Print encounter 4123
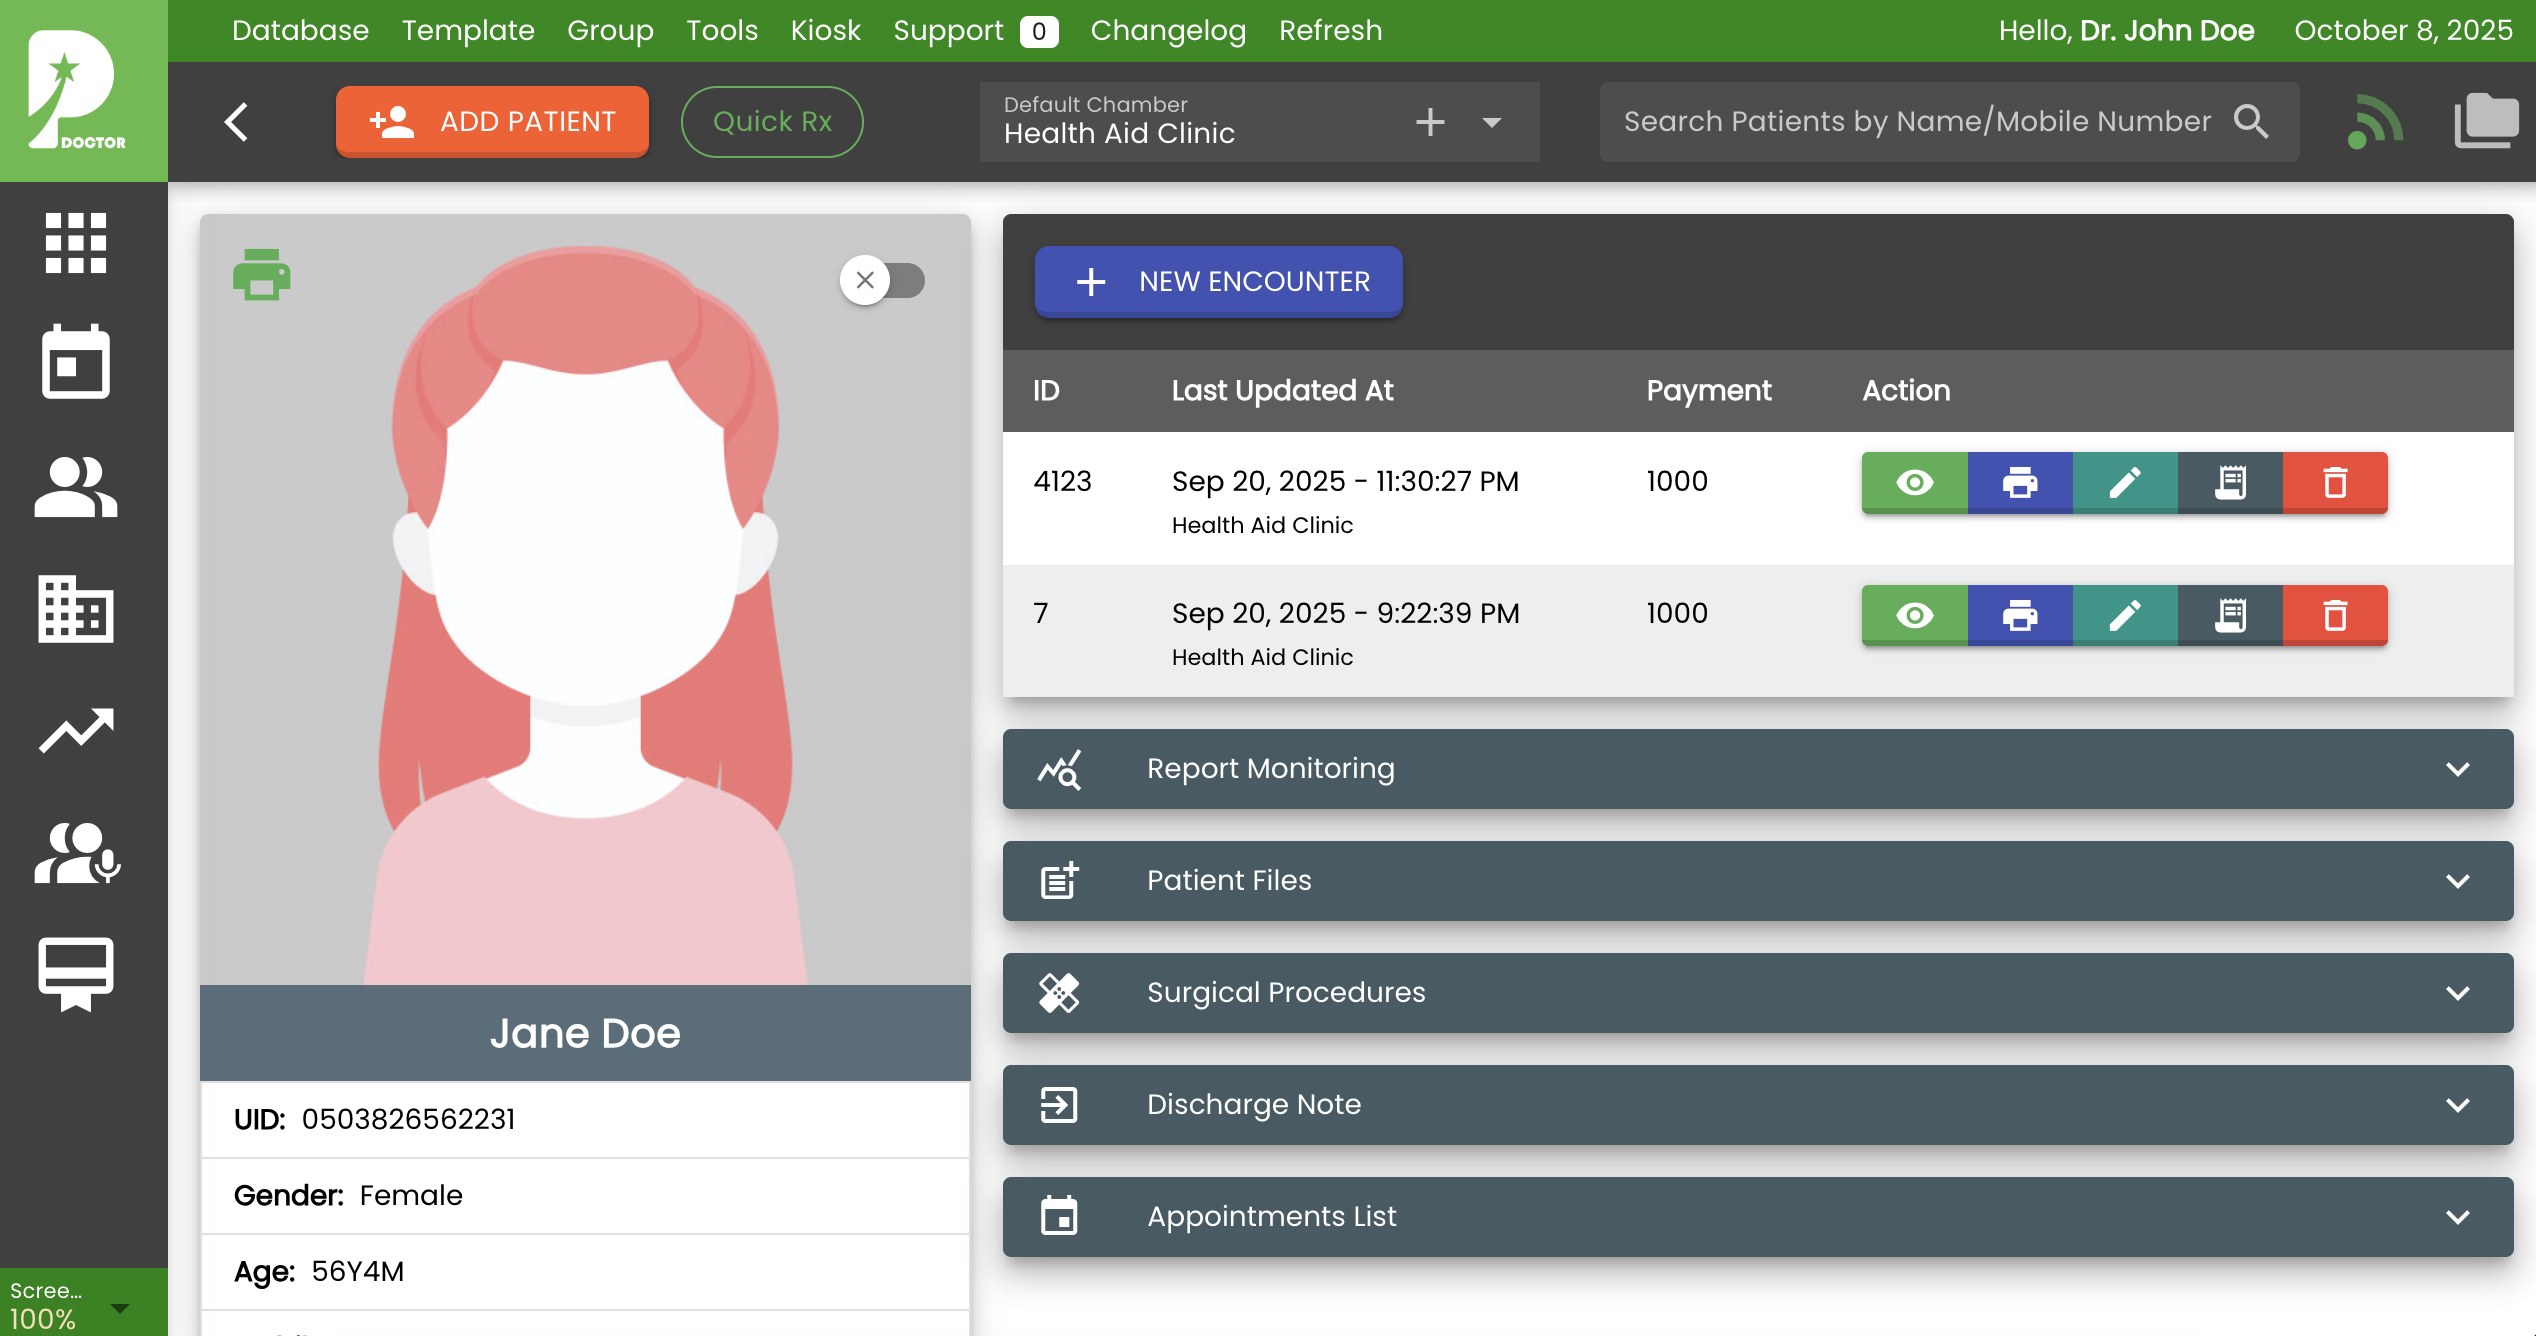Screen dimensions: 2536x1336 click(2020, 483)
